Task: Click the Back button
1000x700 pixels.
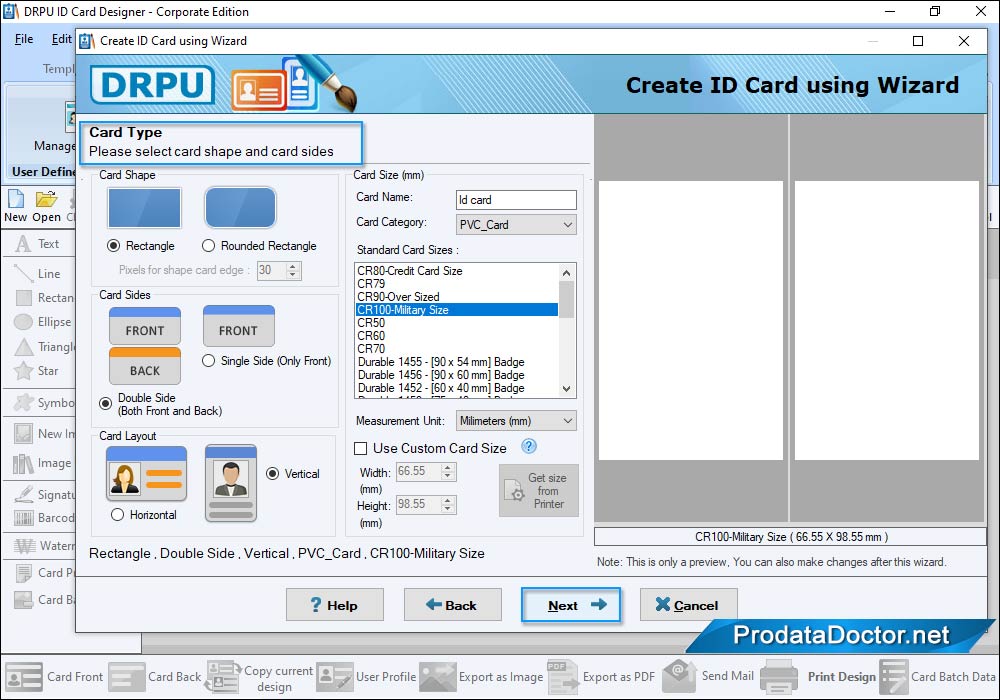Action: 453,605
